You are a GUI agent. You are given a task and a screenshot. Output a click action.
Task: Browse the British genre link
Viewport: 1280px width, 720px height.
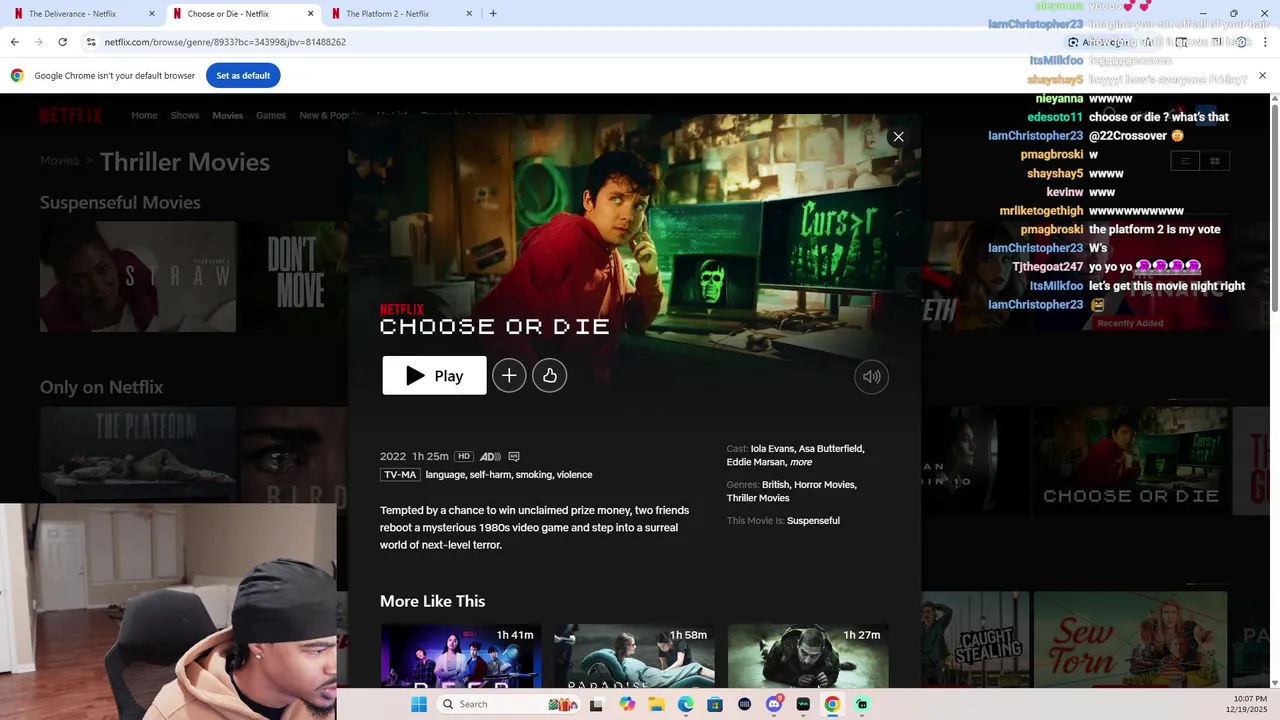coord(775,485)
